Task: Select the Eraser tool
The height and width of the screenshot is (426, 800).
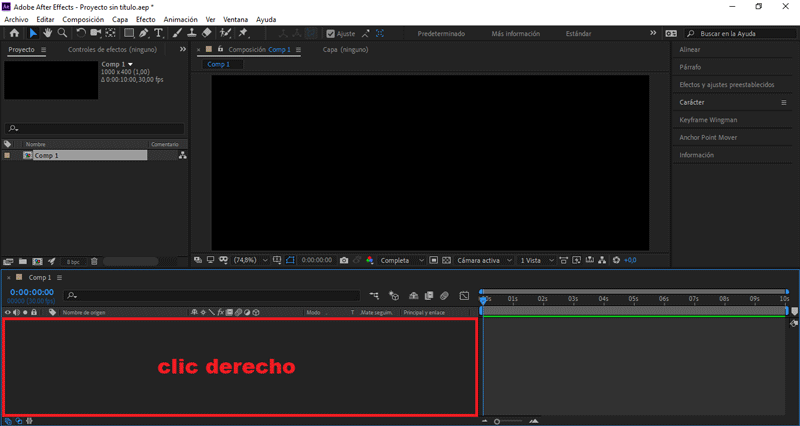Action: 207,33
